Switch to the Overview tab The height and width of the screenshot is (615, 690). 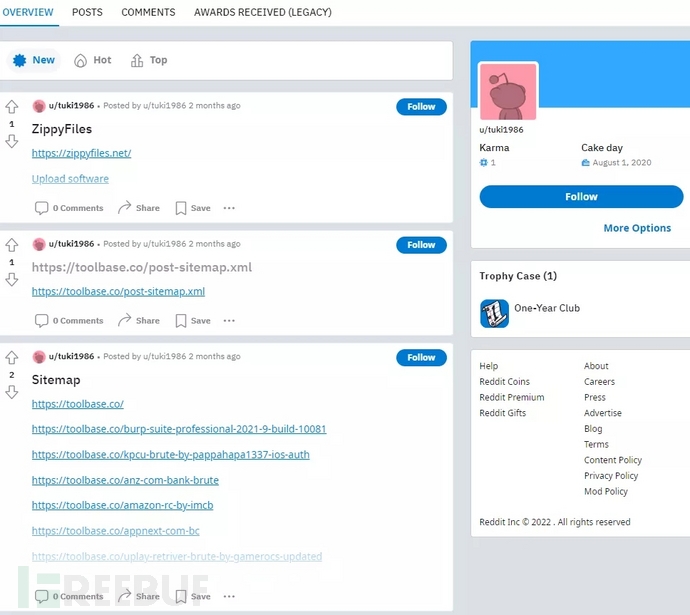click(28, 12)
